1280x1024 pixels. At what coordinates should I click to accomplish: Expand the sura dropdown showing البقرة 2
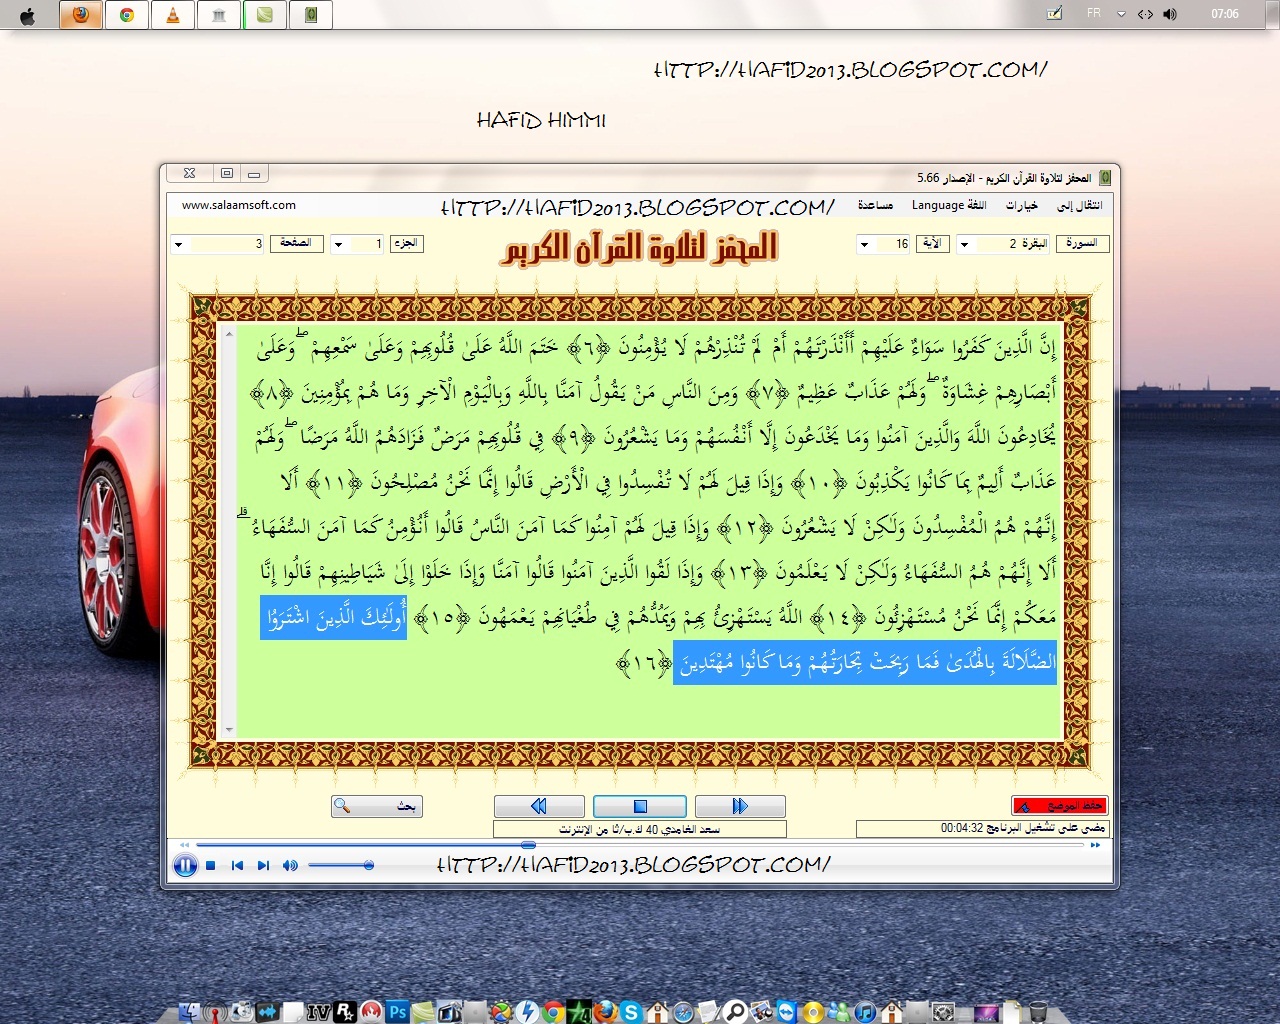pyautogui.click(x=964, y=244)
